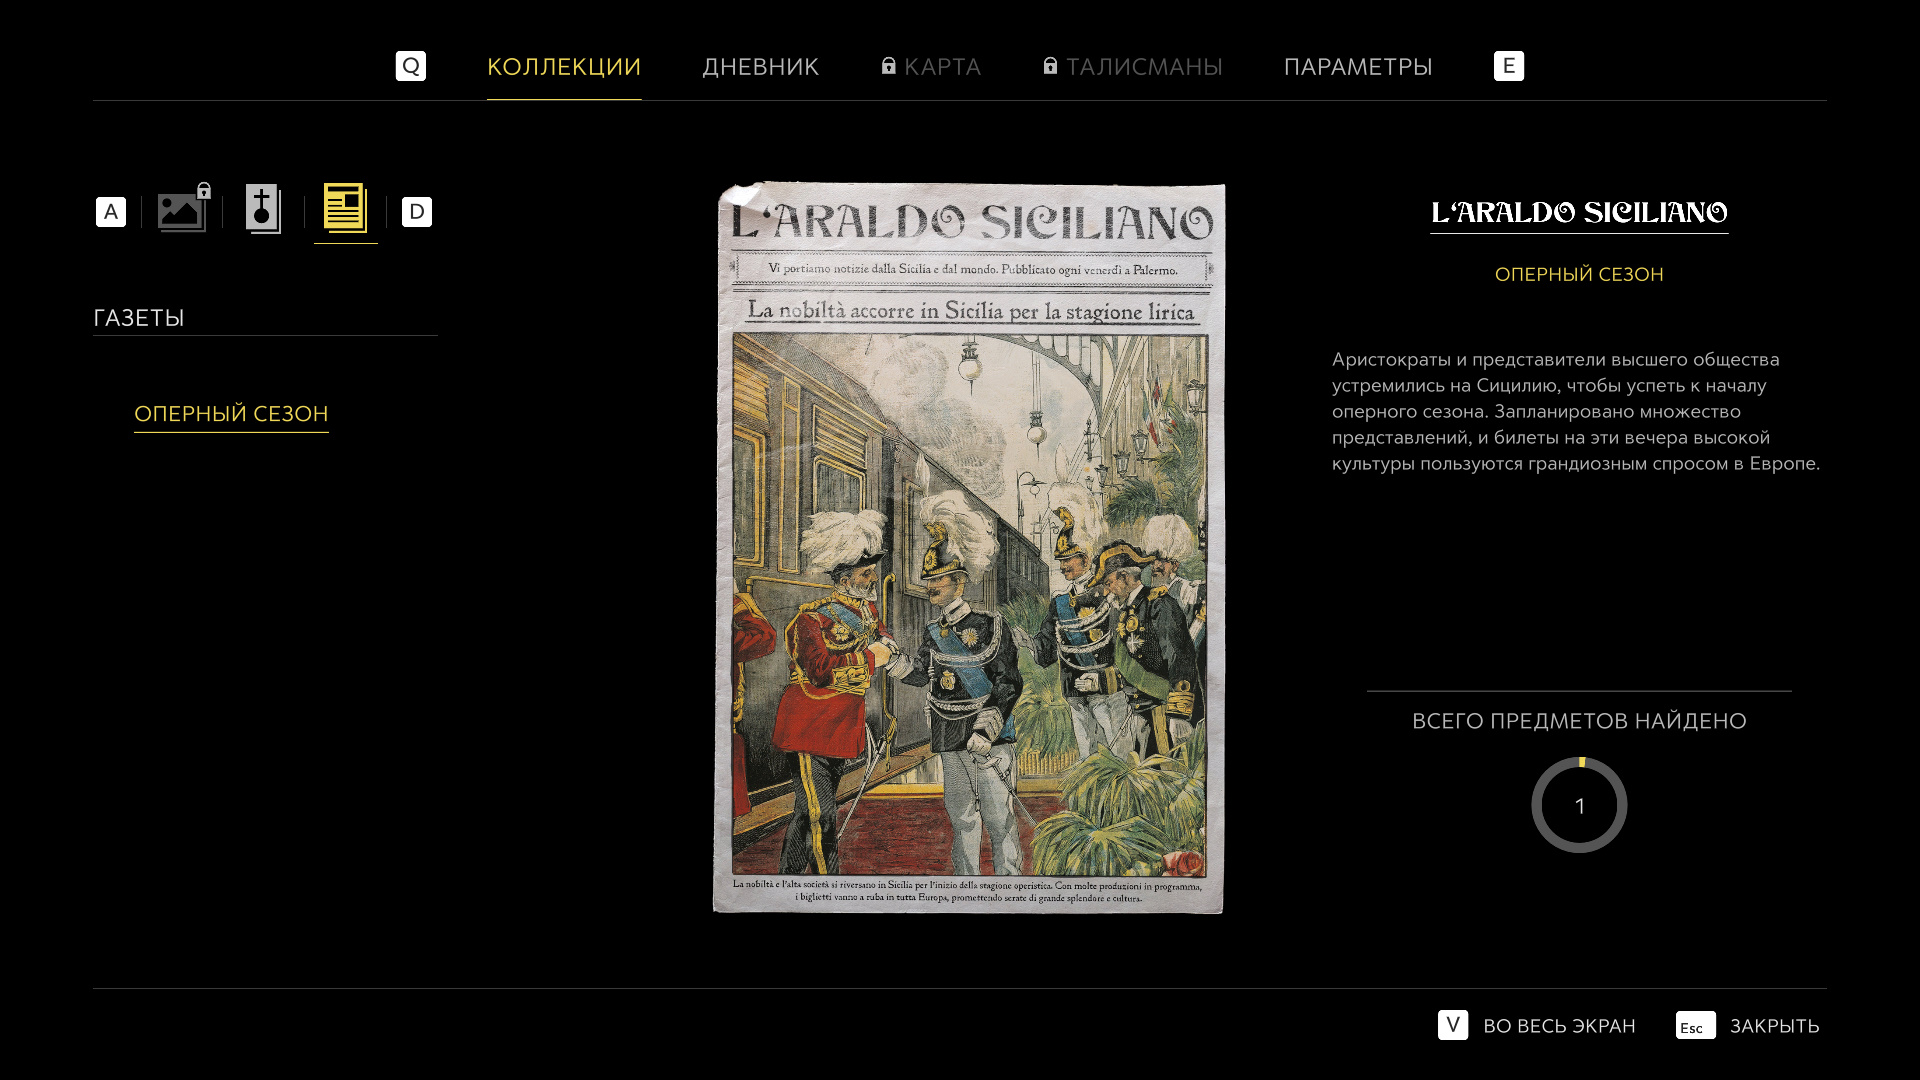This screenshot has width=1920, height=1080.
Task: Click the items-found progress ring
Action: click(1579, 805)
